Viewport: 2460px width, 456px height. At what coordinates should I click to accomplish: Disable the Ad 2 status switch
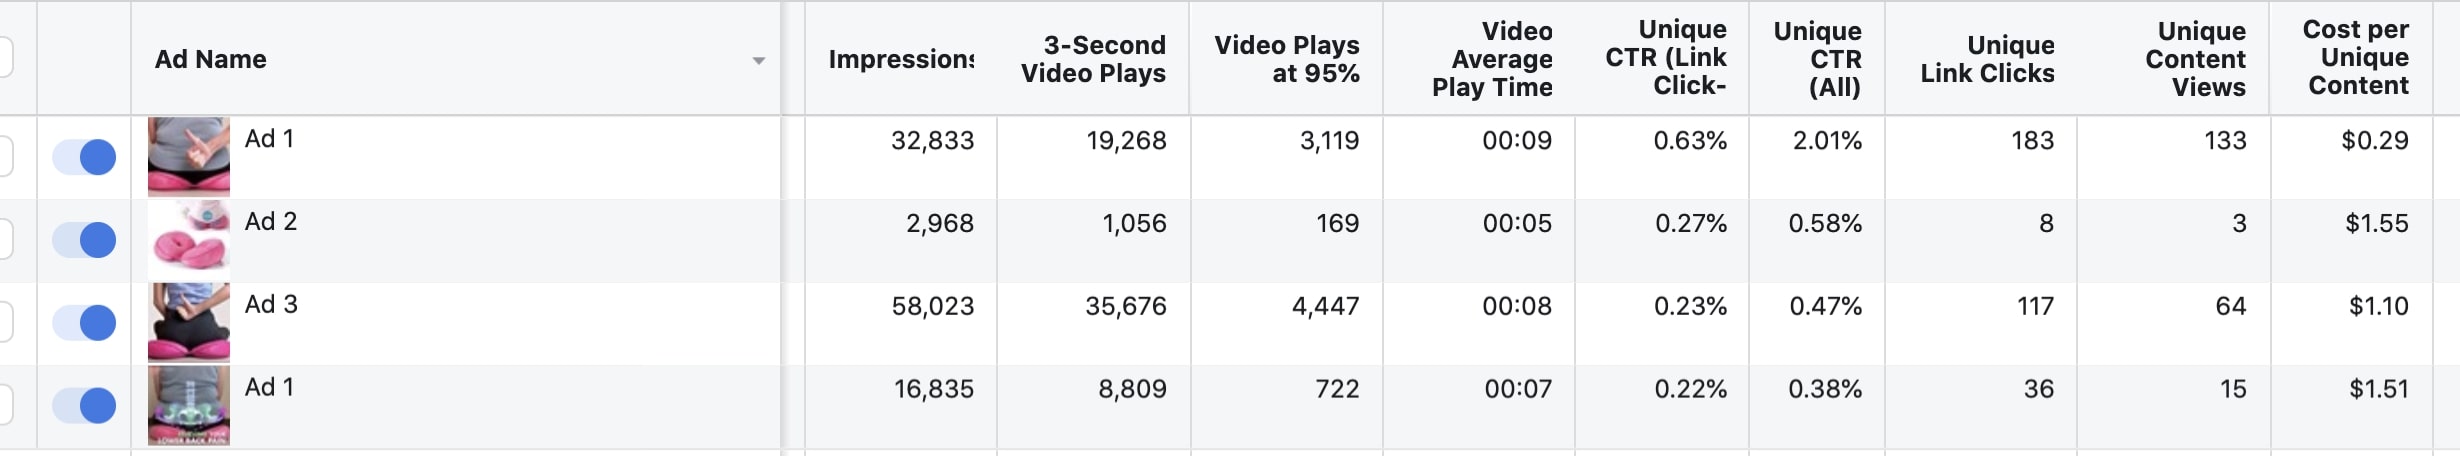coord(84,240)
